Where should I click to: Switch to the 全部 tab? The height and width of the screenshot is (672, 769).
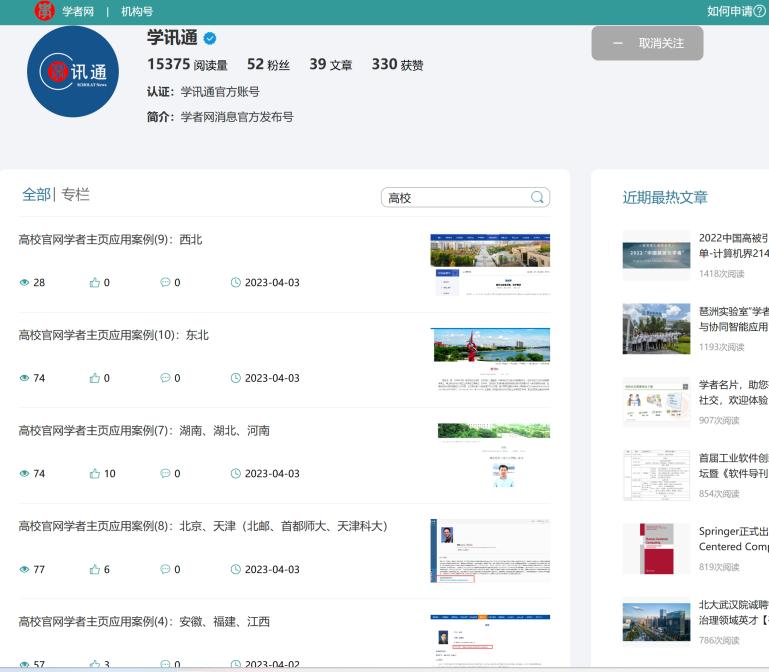coord(36,195)
